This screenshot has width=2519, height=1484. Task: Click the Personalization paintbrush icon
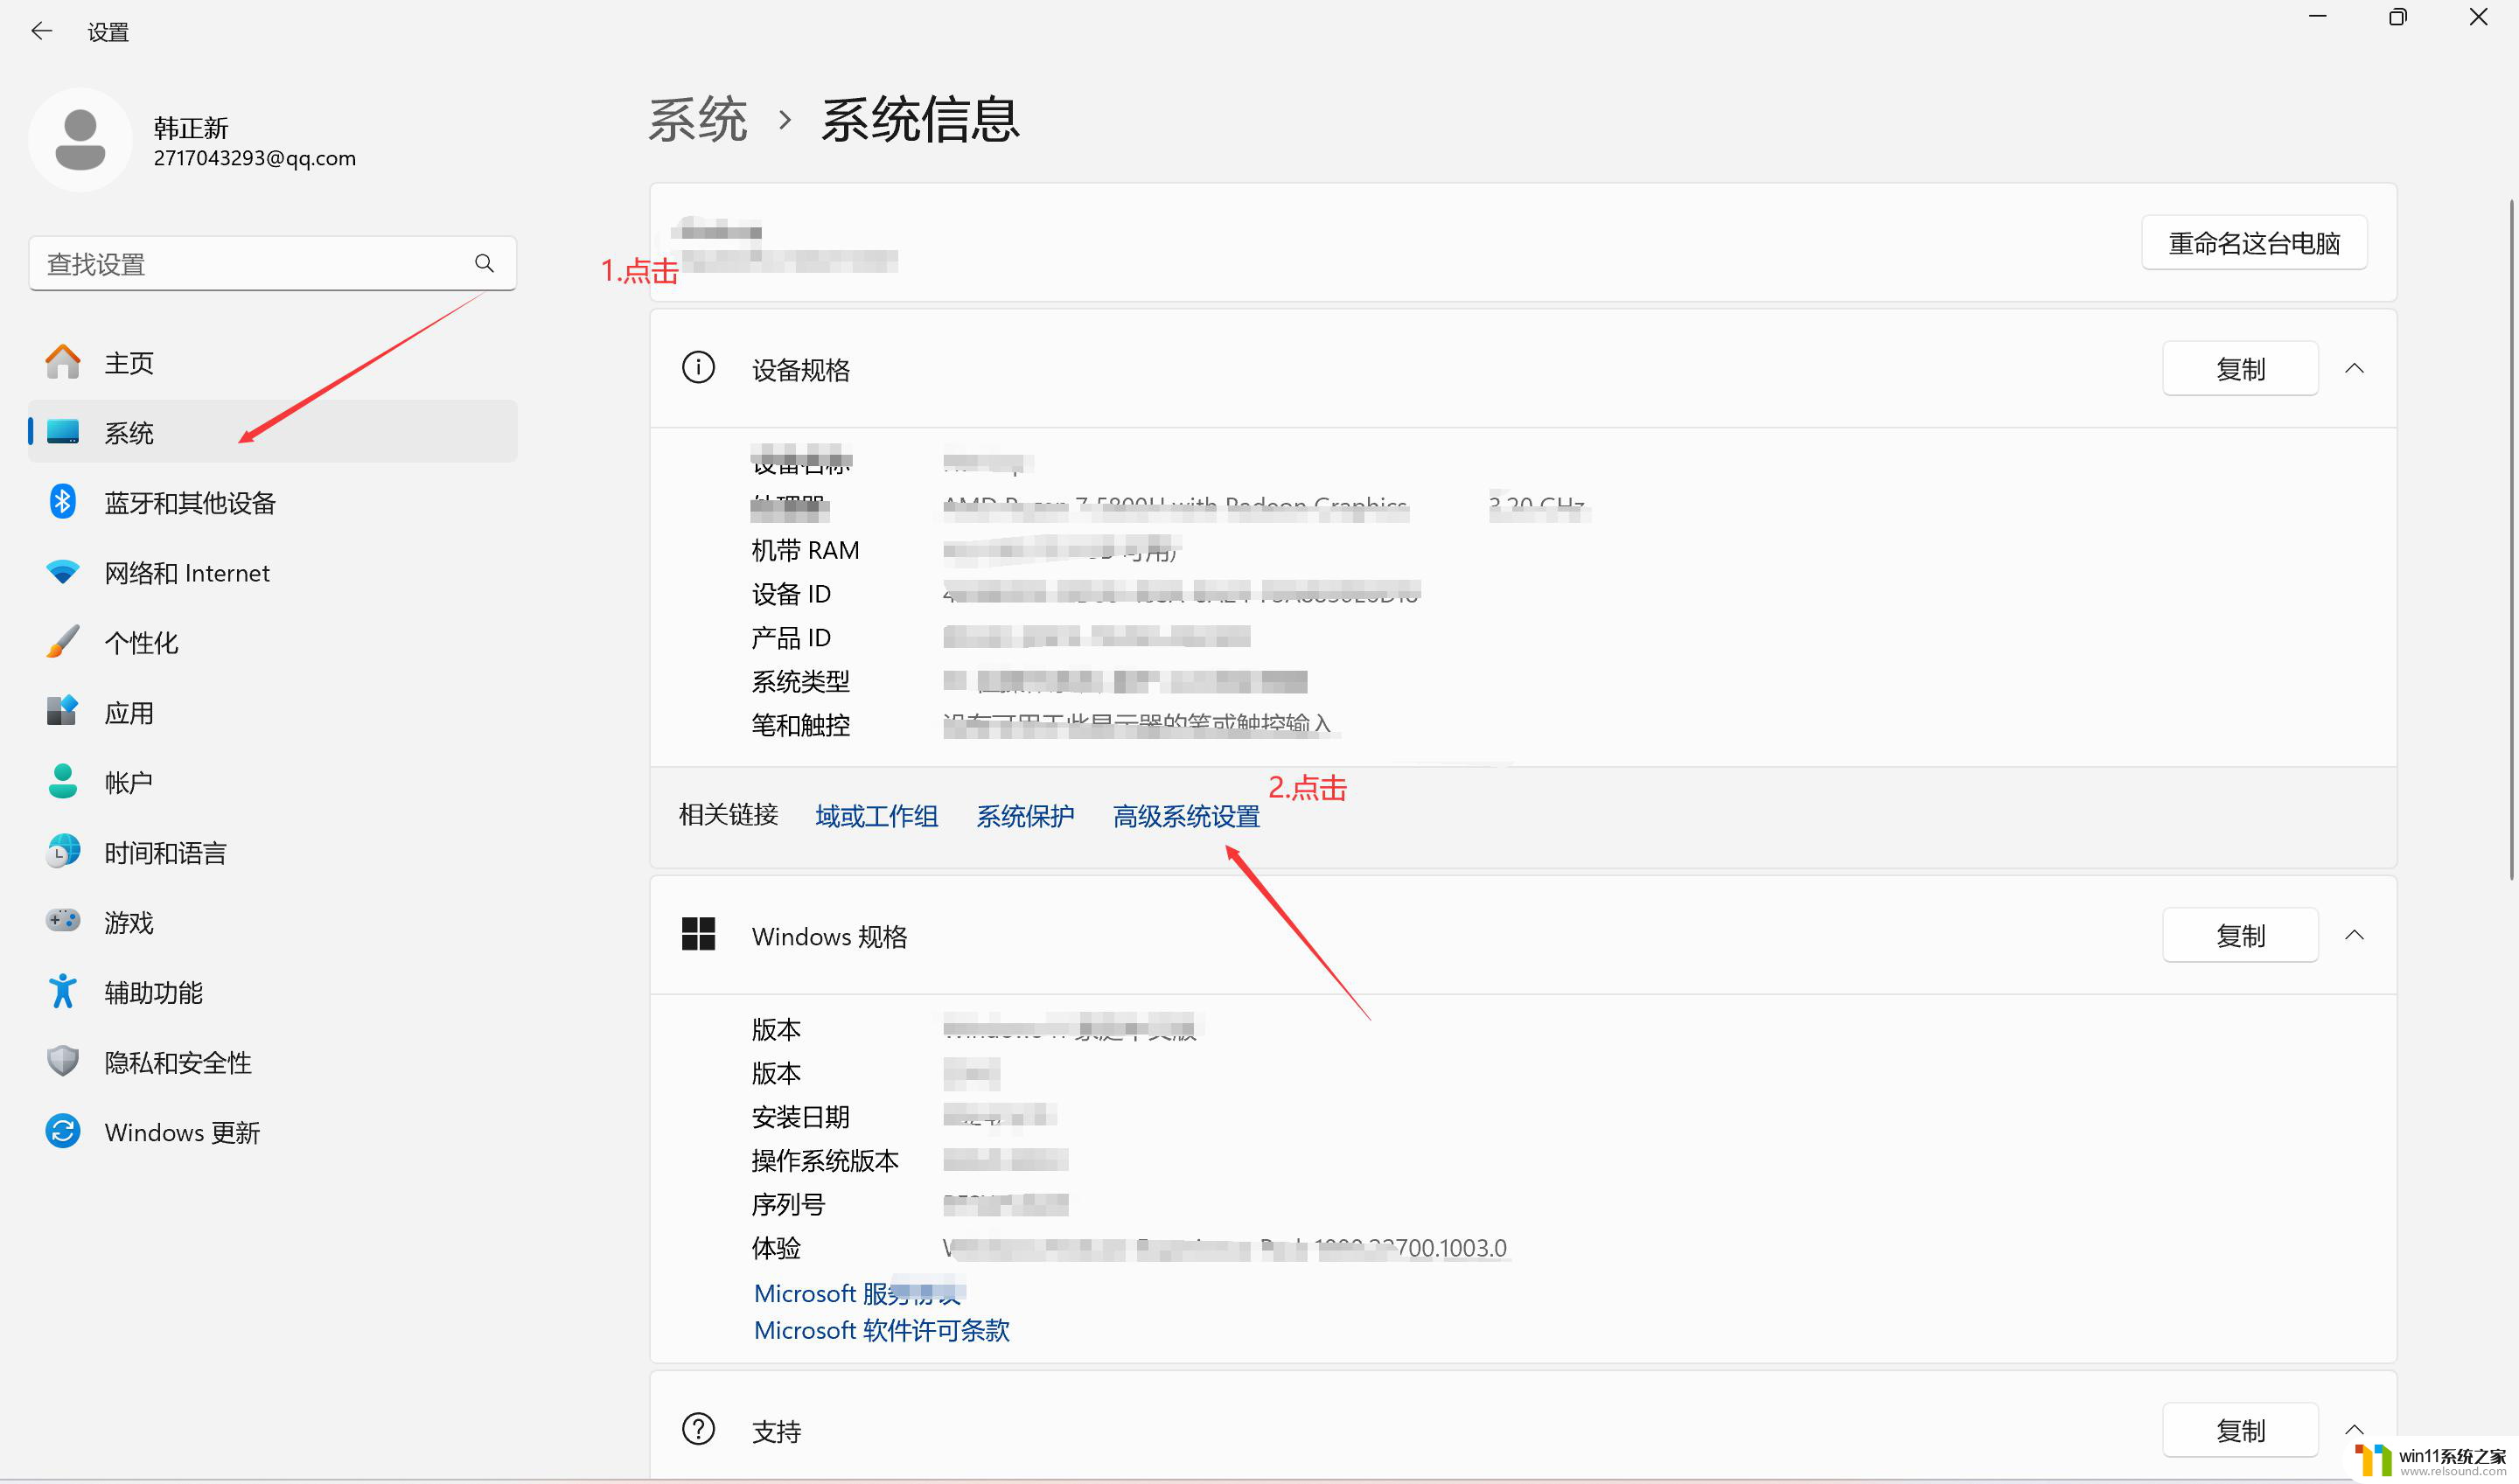(63, 642)
